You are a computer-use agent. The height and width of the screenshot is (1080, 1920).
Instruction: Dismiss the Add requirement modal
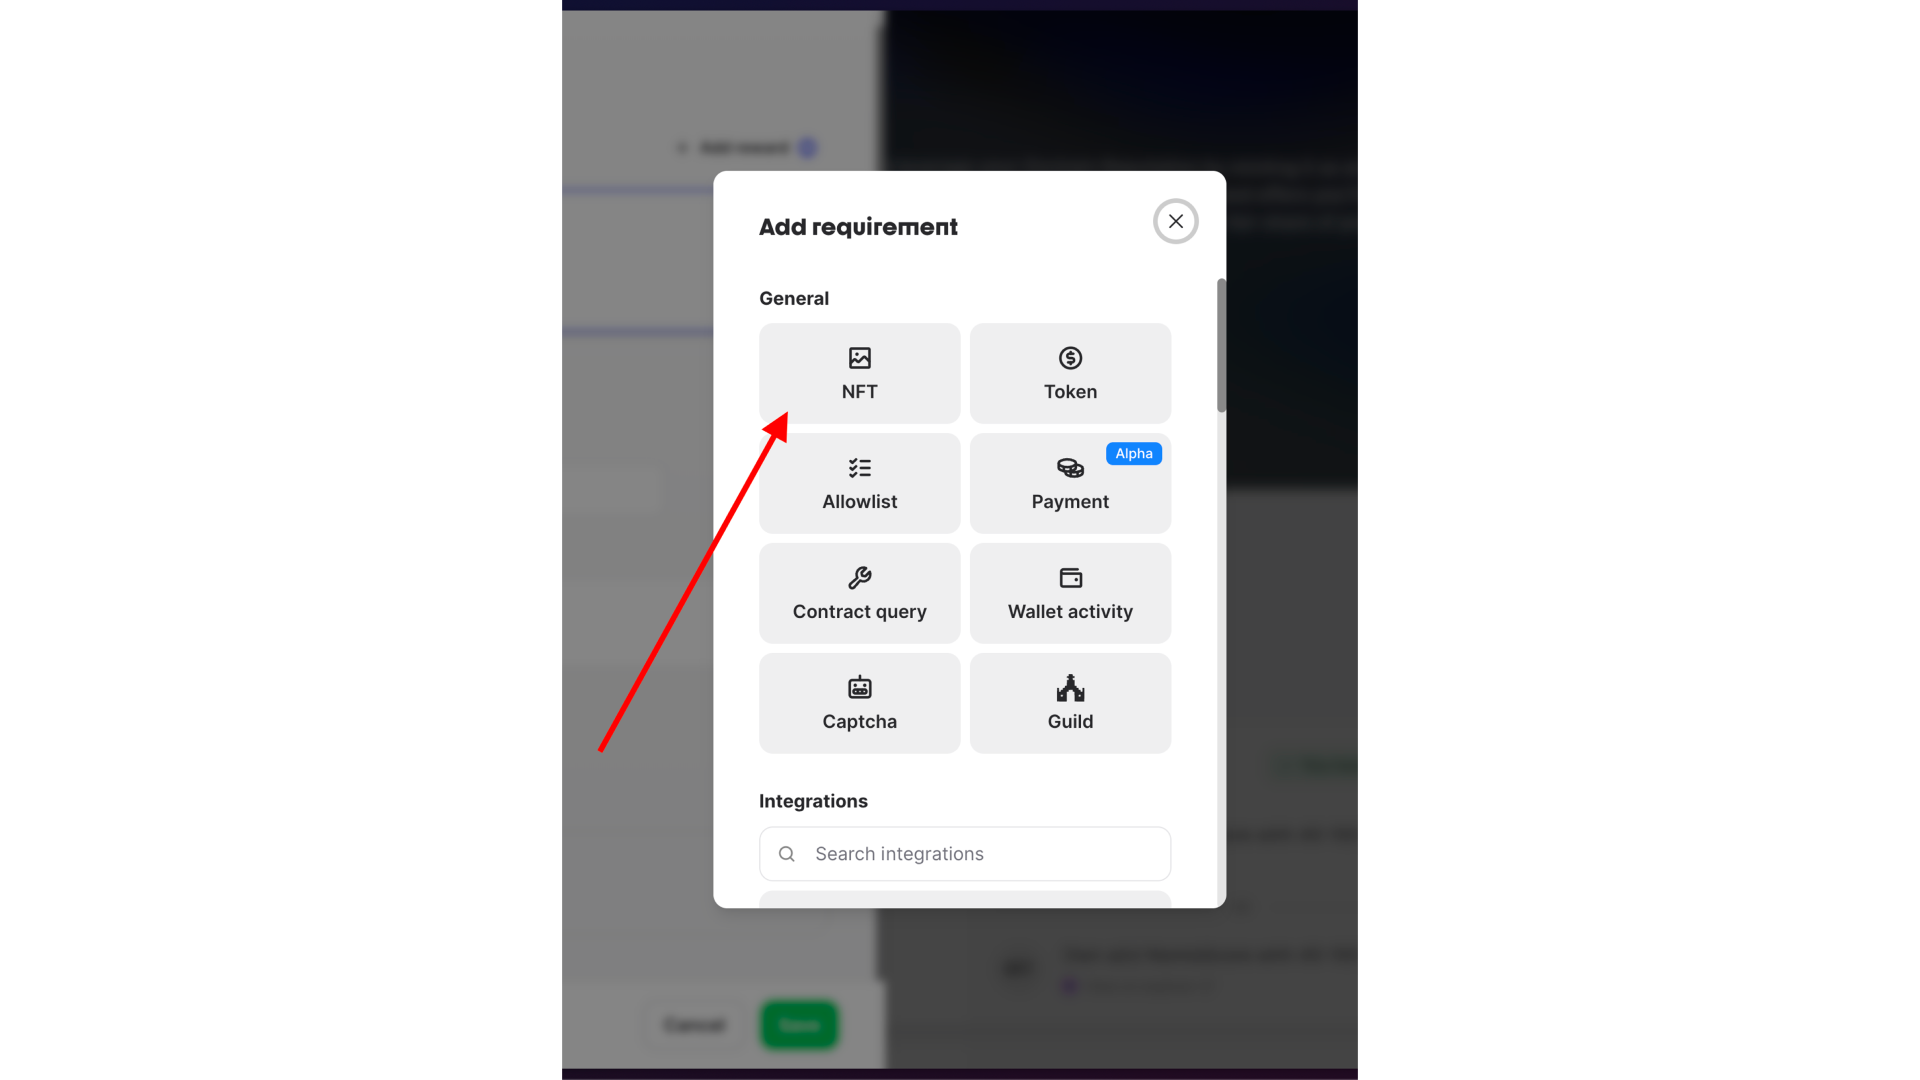click(1176, 220)
